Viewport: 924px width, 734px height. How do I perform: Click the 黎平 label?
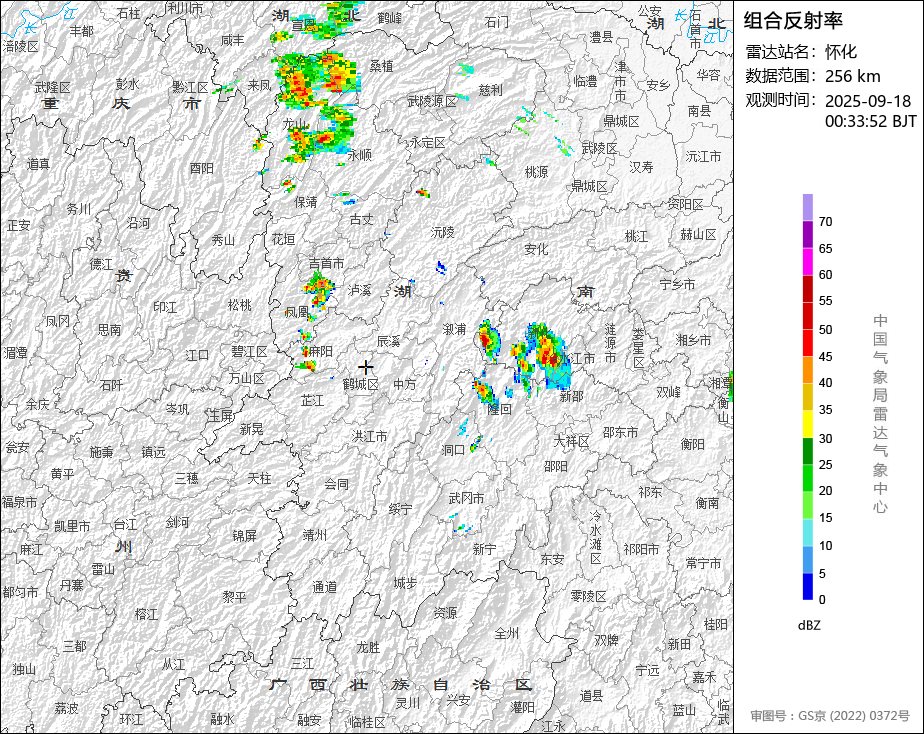234,597
